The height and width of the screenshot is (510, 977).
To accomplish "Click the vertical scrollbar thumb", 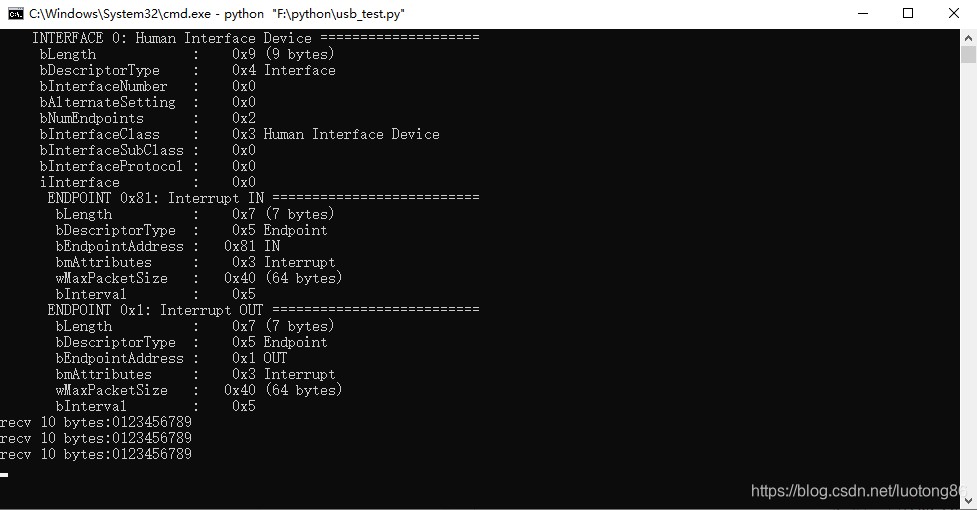I will tap(968, 54).
